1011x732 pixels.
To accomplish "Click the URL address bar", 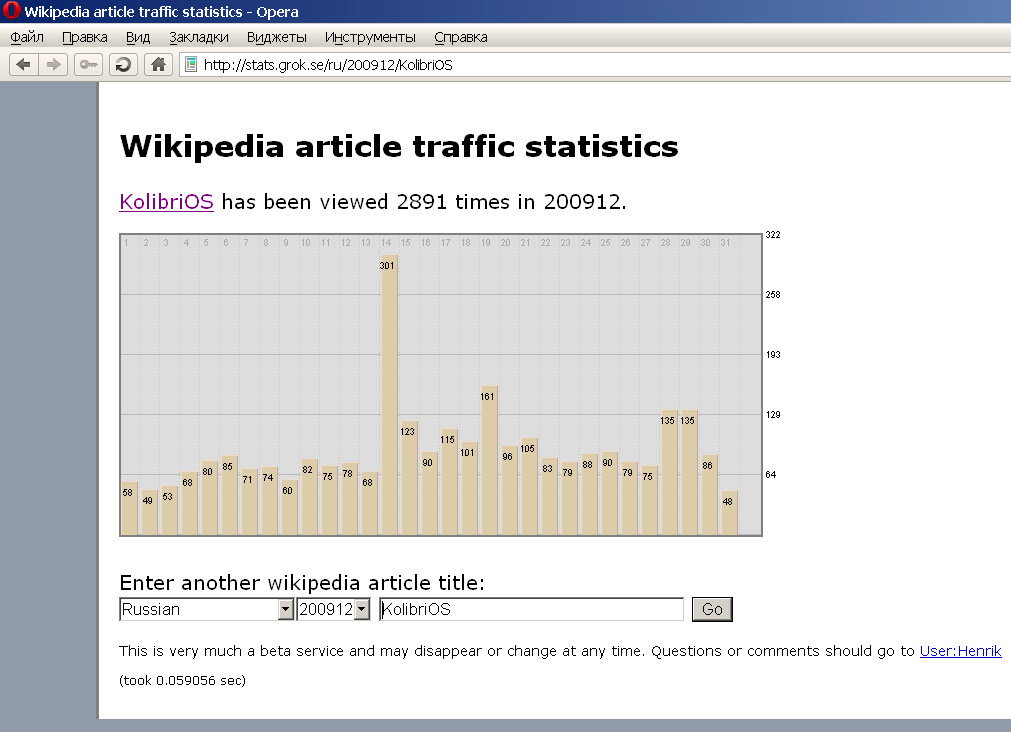I will click(600, 65).
